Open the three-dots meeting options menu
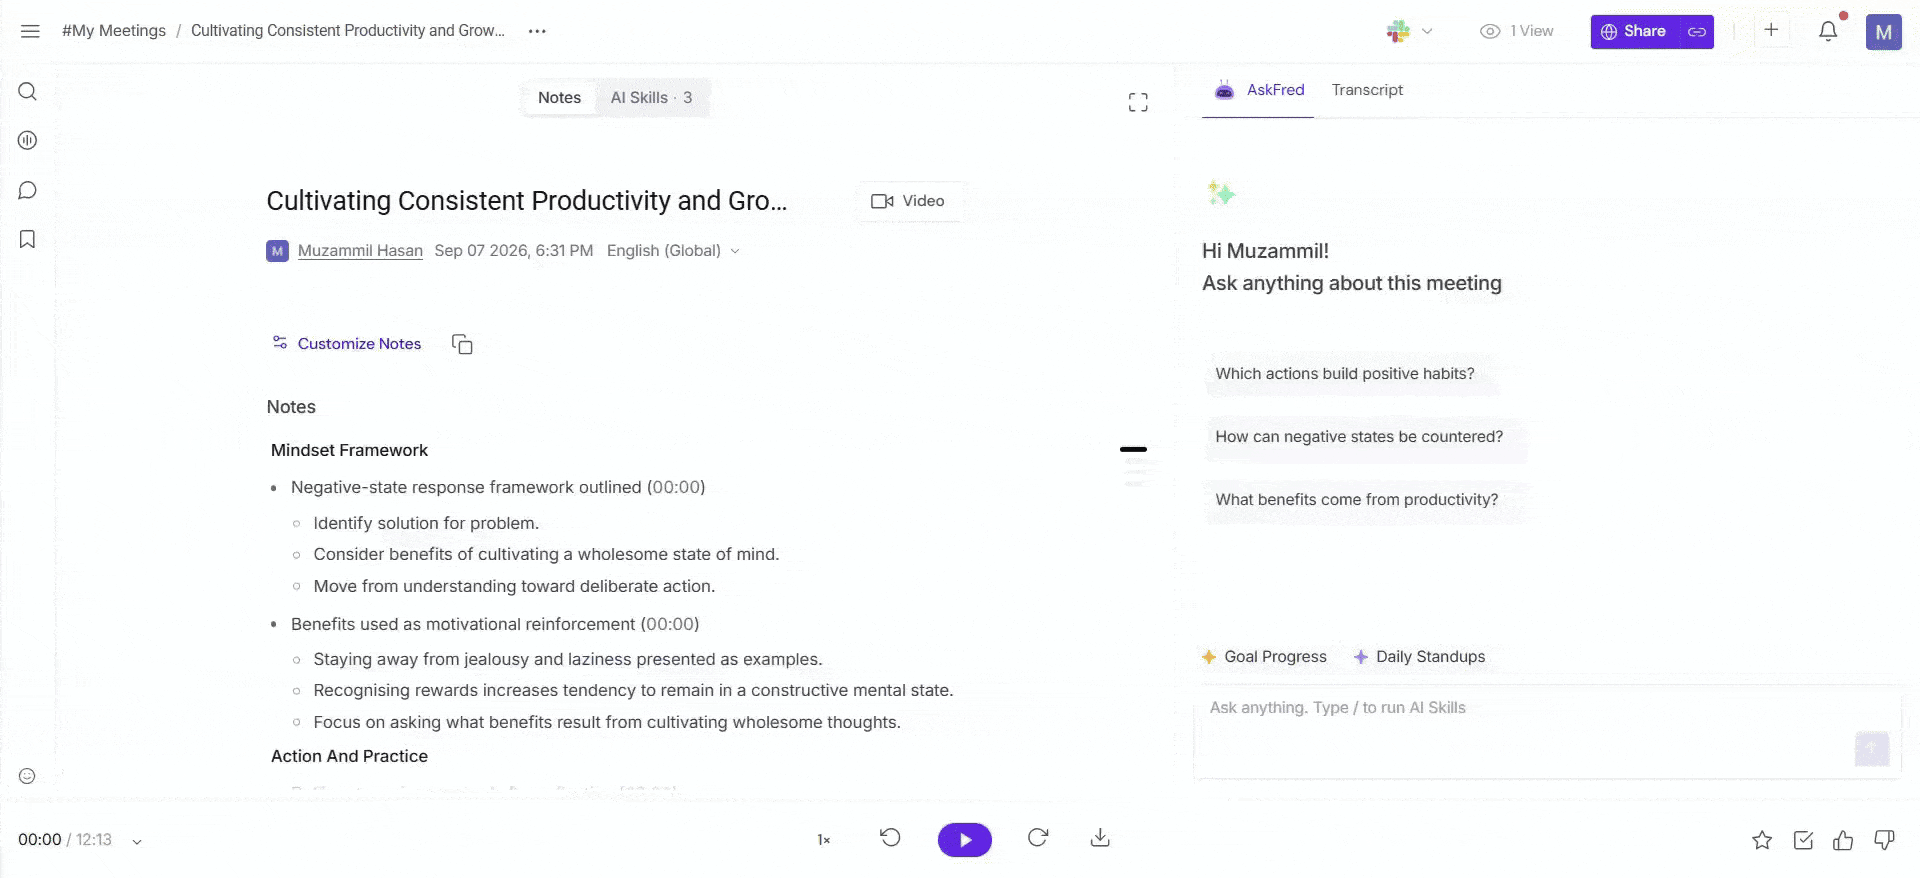The width and height of the screenshot is (1920, 878). [x=537, y=31]
